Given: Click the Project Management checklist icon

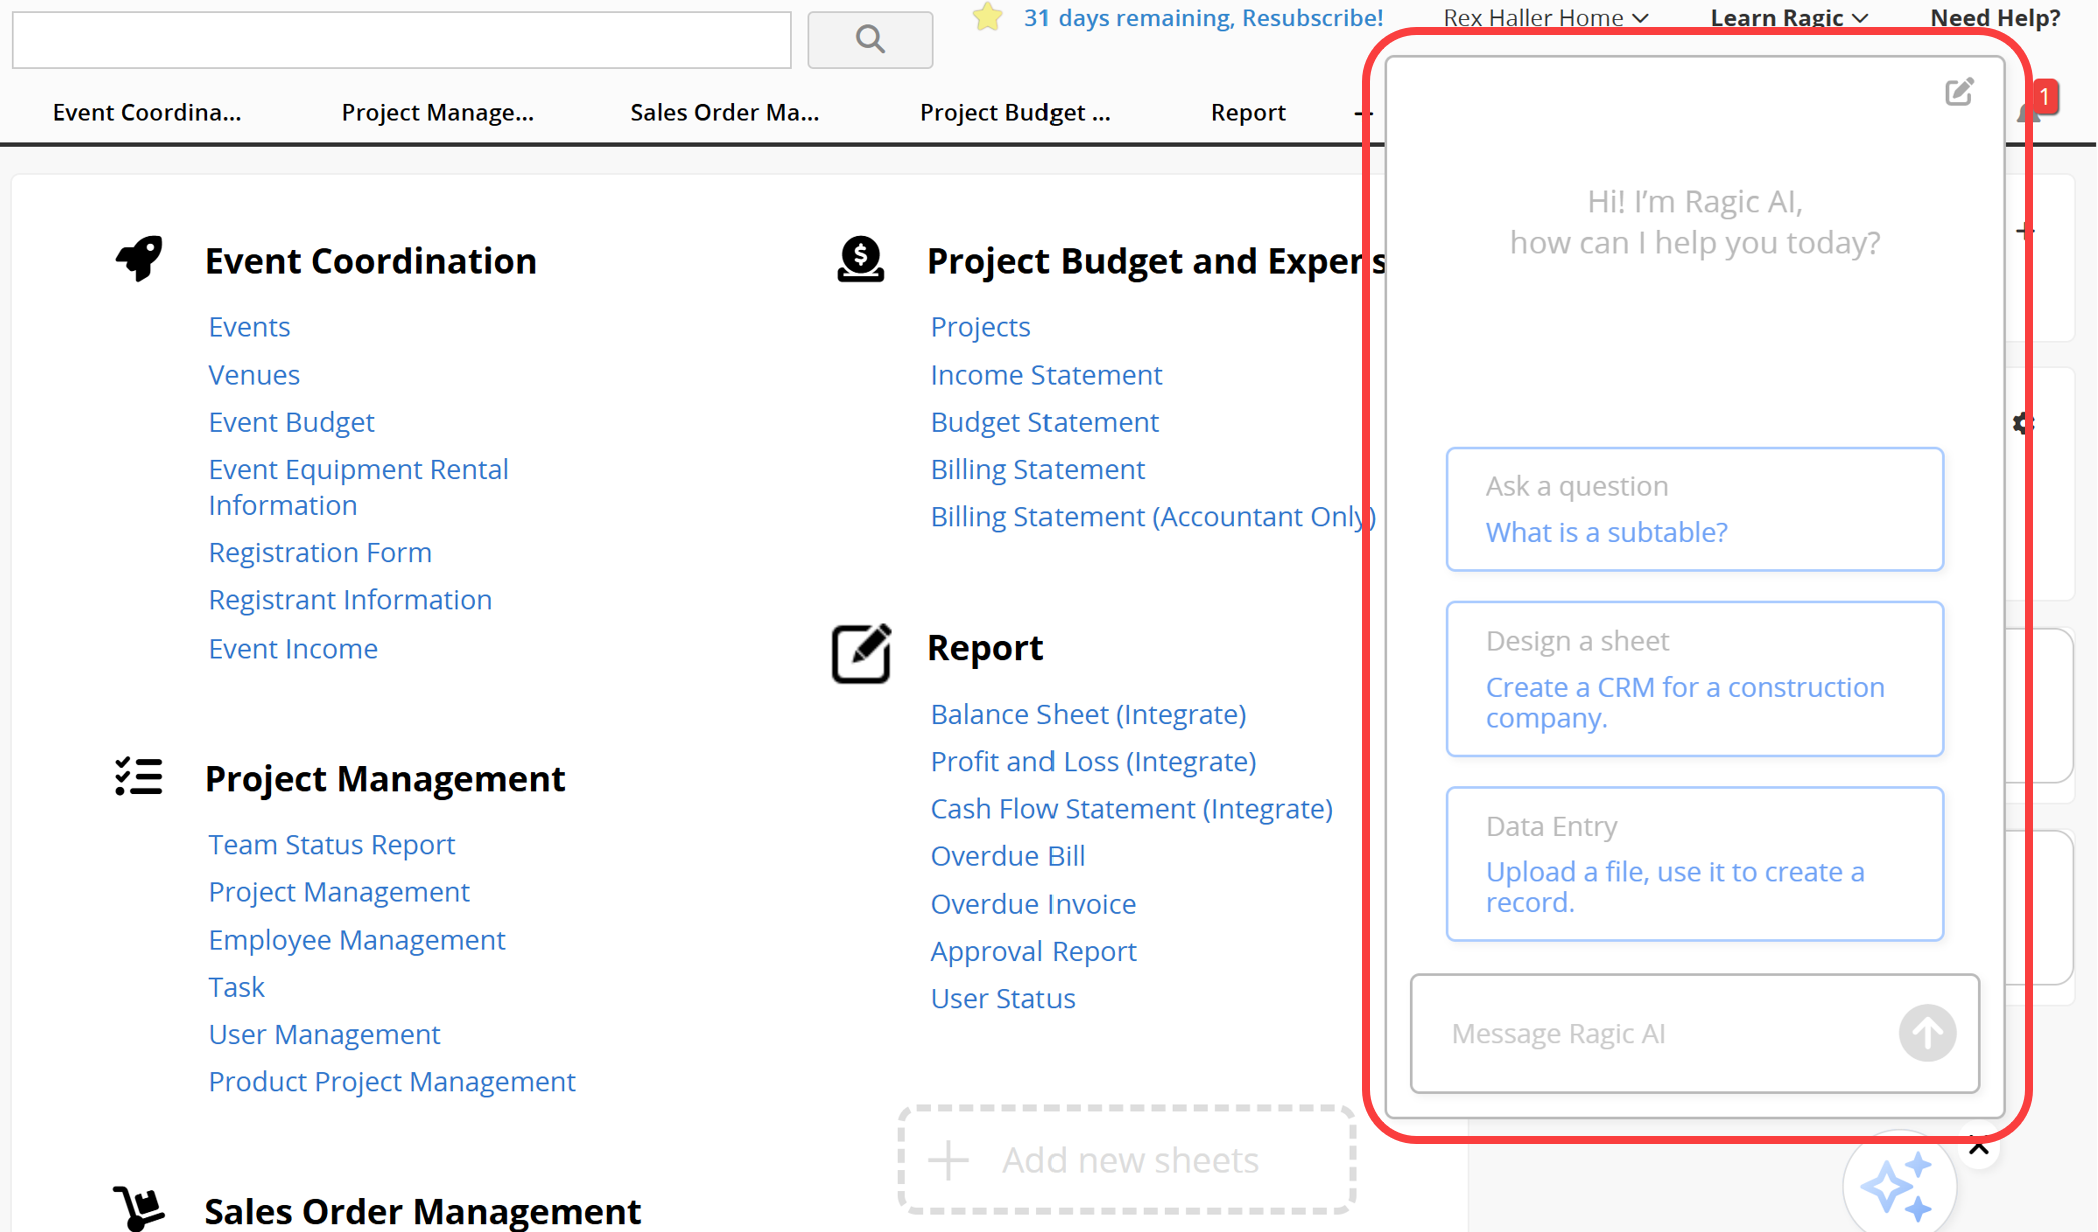Looking at the screenshot, I should 138,777.
